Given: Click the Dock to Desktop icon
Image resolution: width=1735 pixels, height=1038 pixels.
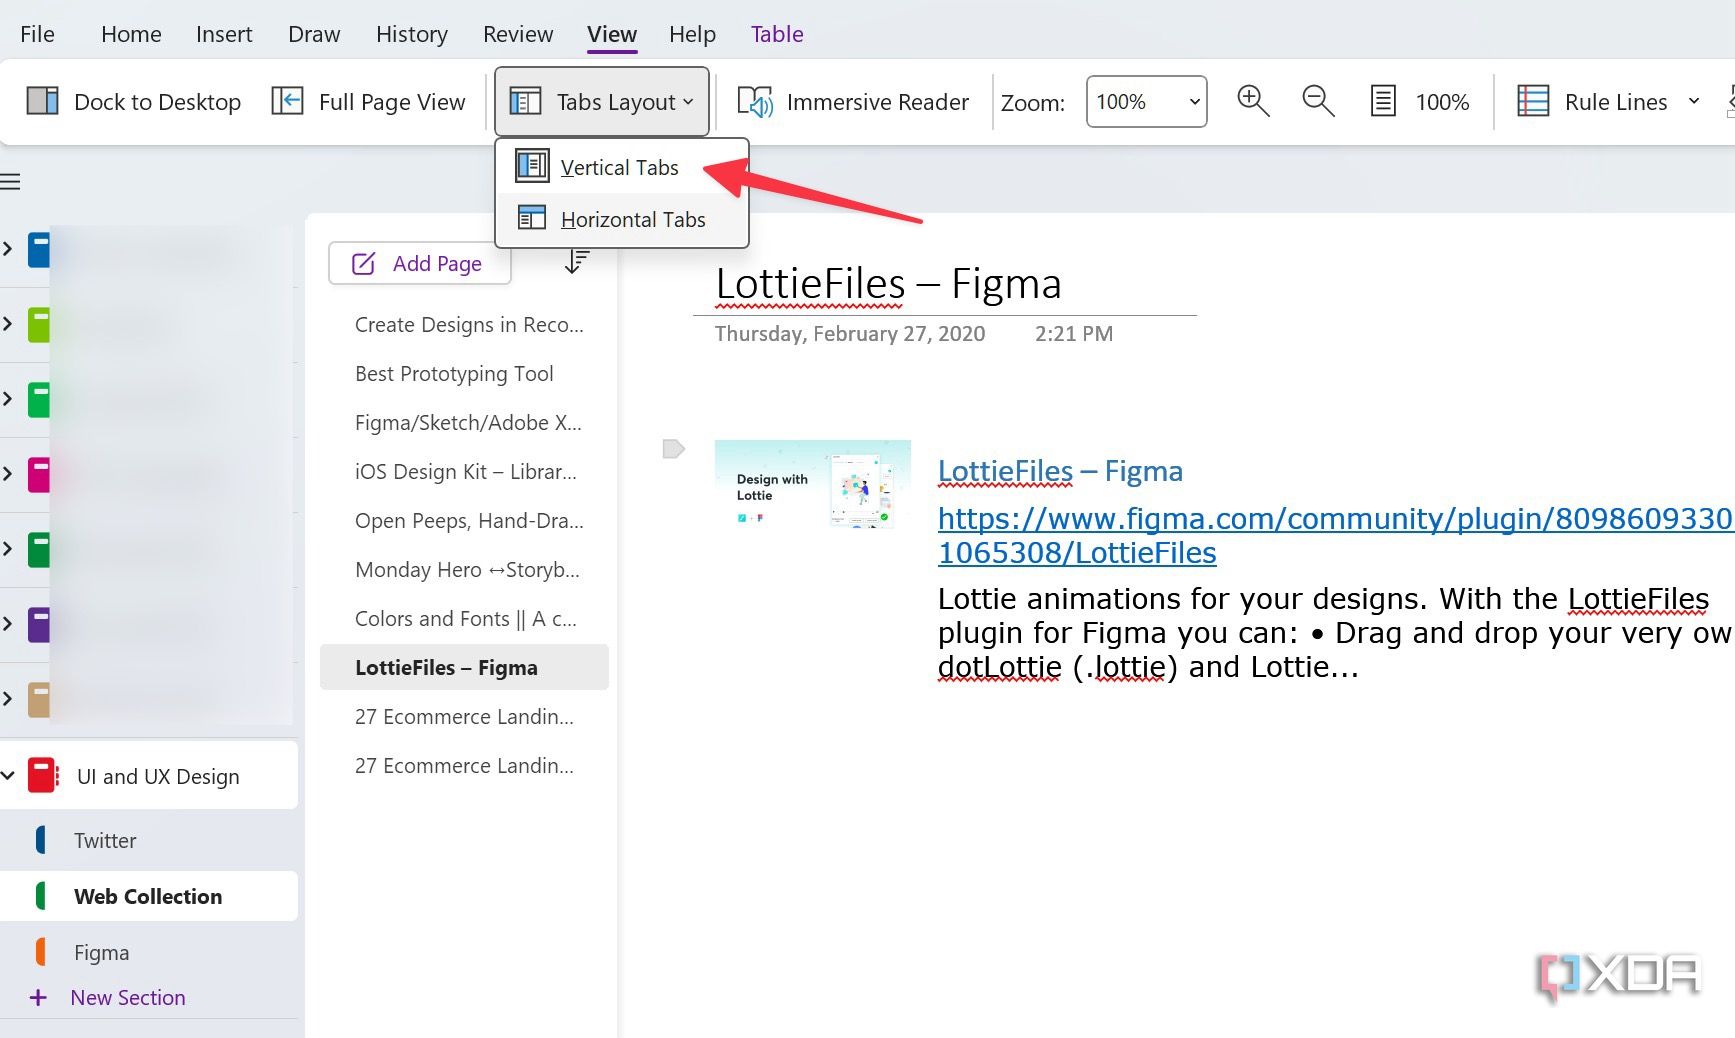Looking at the screenshot, I should pos(43,100).
